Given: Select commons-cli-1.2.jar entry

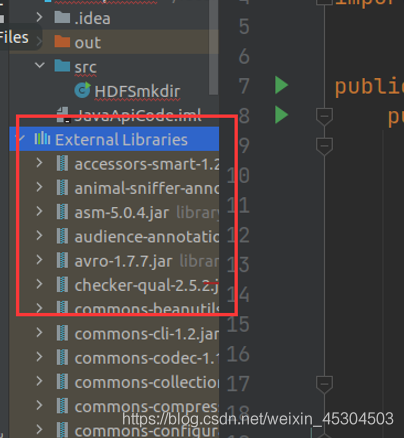Looking at the screenshot, I should [x=147, y=334].
